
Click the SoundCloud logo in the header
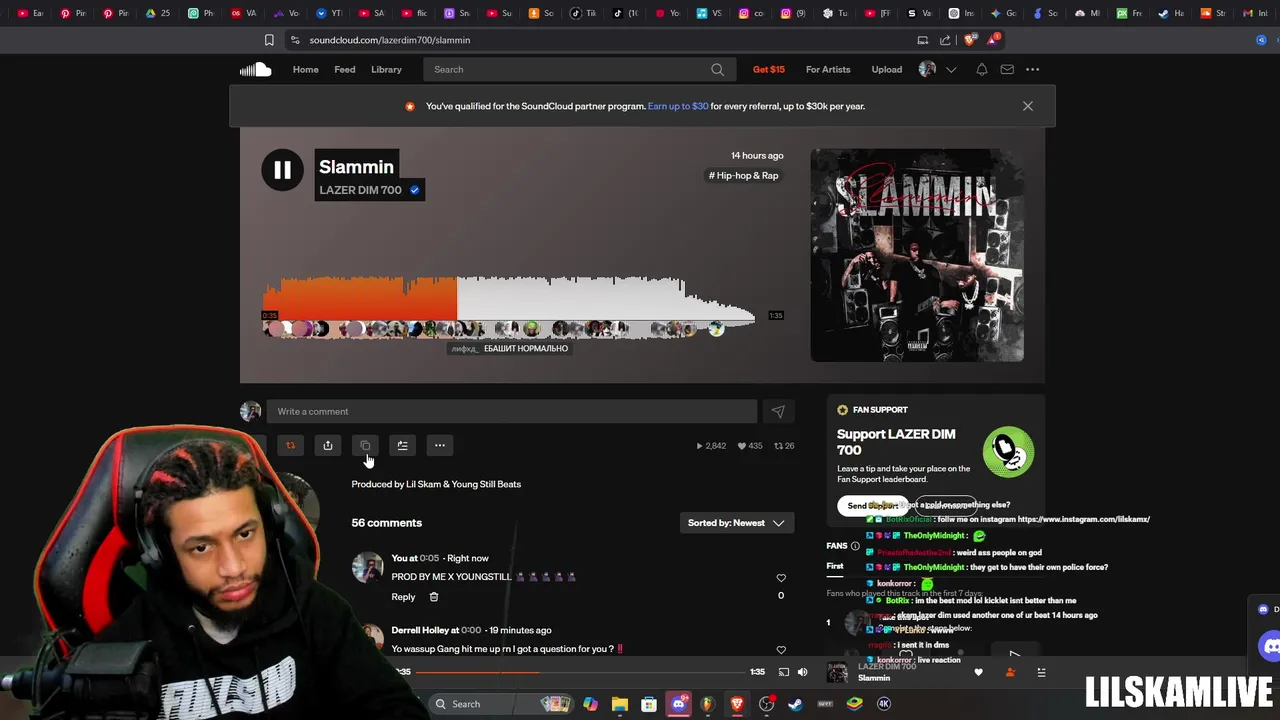click(x=255, y=69)
